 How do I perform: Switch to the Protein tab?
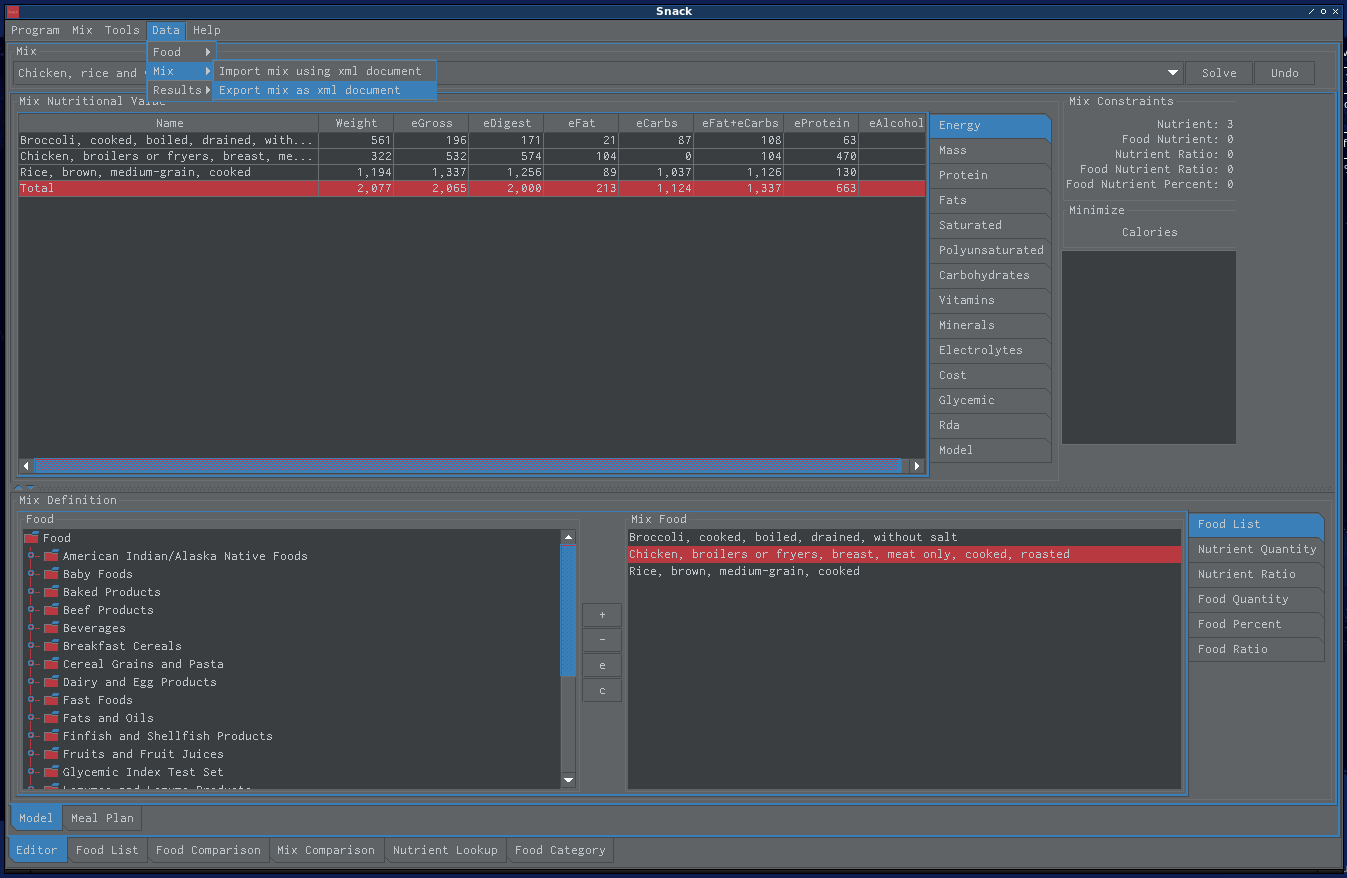coord(990,176)
